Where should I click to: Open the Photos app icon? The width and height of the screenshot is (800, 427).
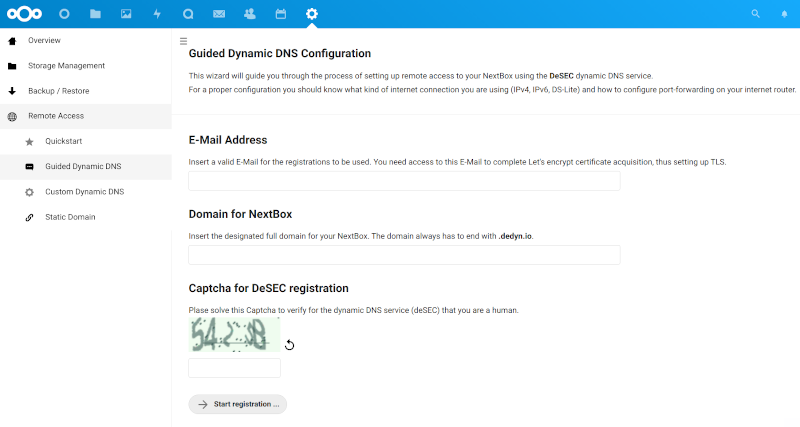point(126,14)
